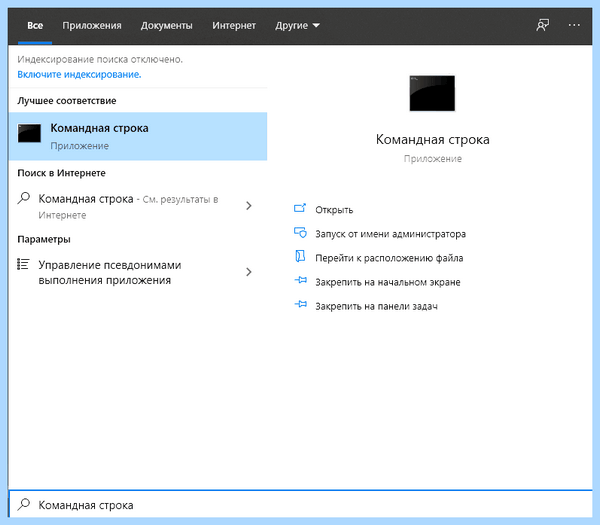Click the magnifier icon beside the web search result
The image size is (600, 525).
click(24, 199)
